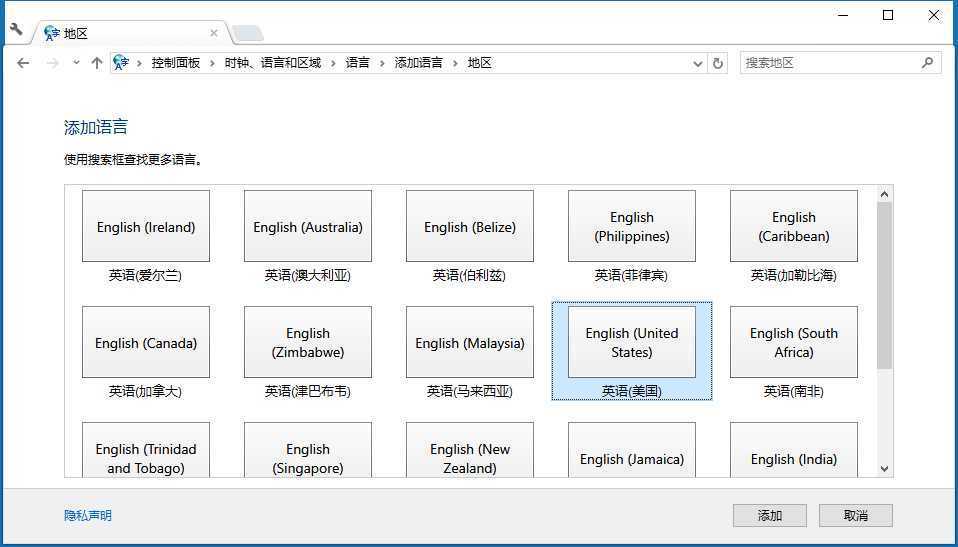Click the 英语(加勒比海) caption

coord(794,276)
